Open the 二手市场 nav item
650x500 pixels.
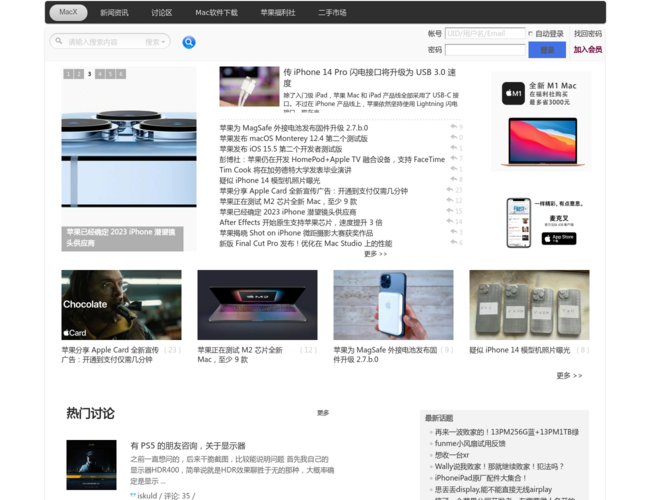[x=332, y=13]
